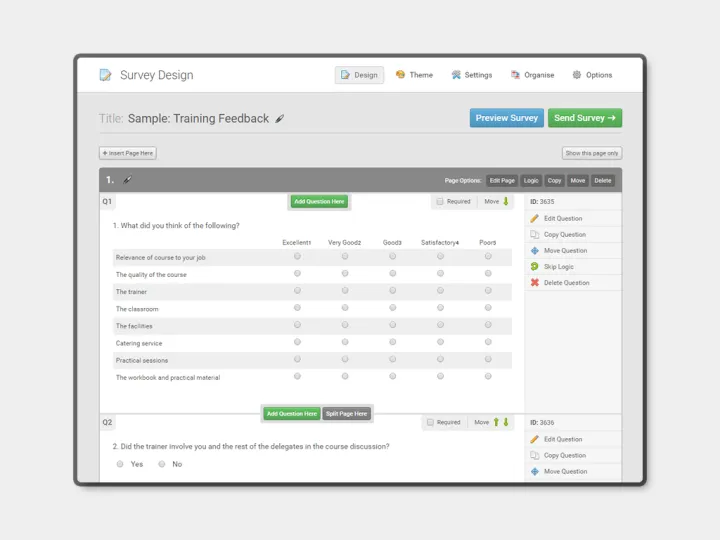Click the ID: 3635 label
This screenshot has height=540, width=720.
pyautogui.click(x=542, y=202)
